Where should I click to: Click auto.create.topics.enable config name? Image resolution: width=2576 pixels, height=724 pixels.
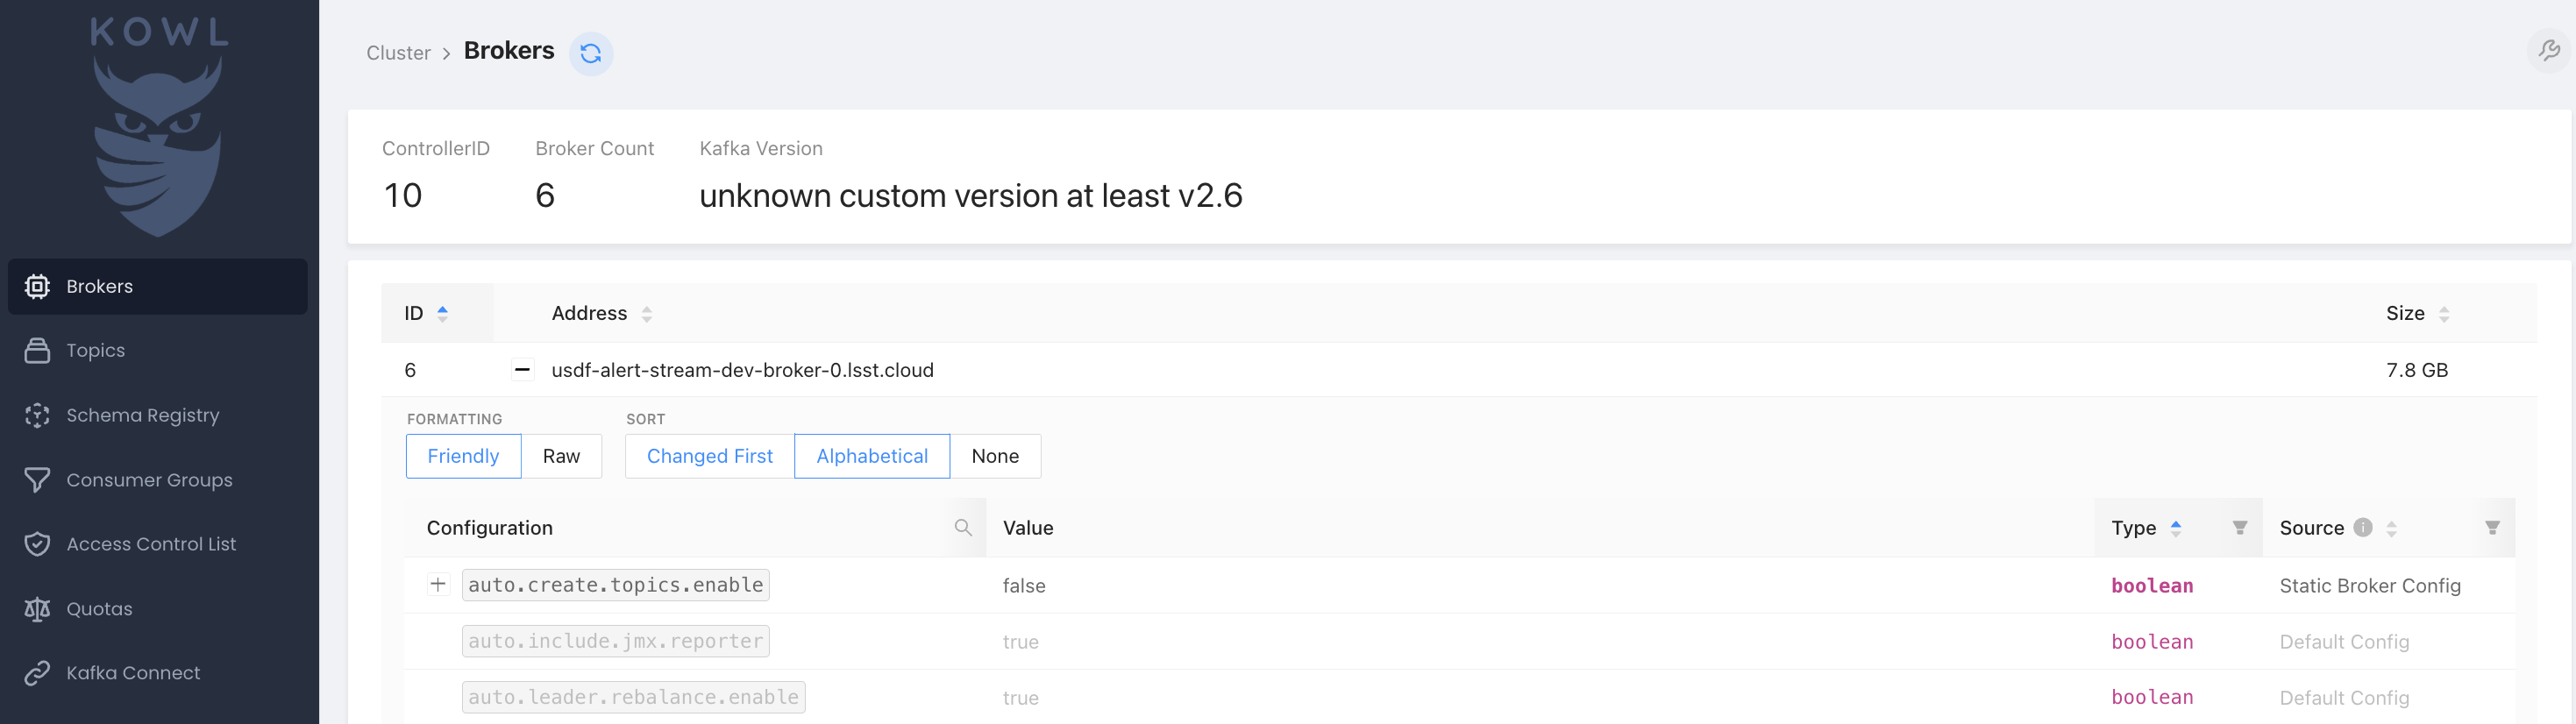(616, 585)
